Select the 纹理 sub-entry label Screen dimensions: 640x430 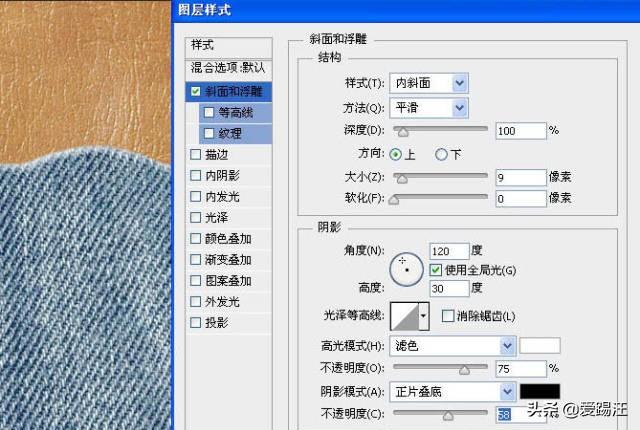click(230, 133)
